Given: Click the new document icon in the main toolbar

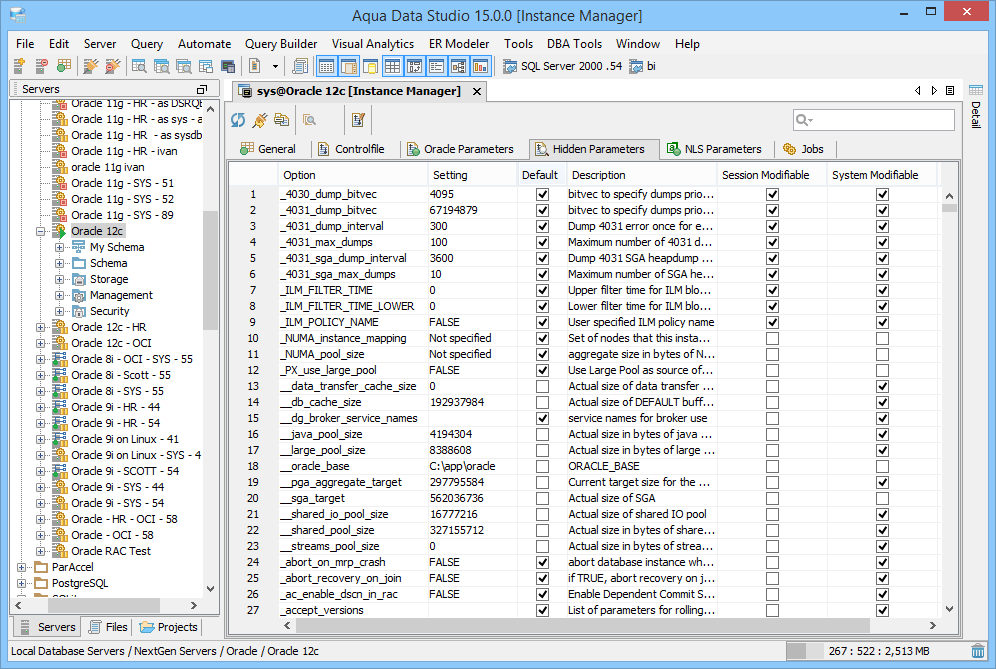Looking at the screenshot, I should click(x=255, y=66).
